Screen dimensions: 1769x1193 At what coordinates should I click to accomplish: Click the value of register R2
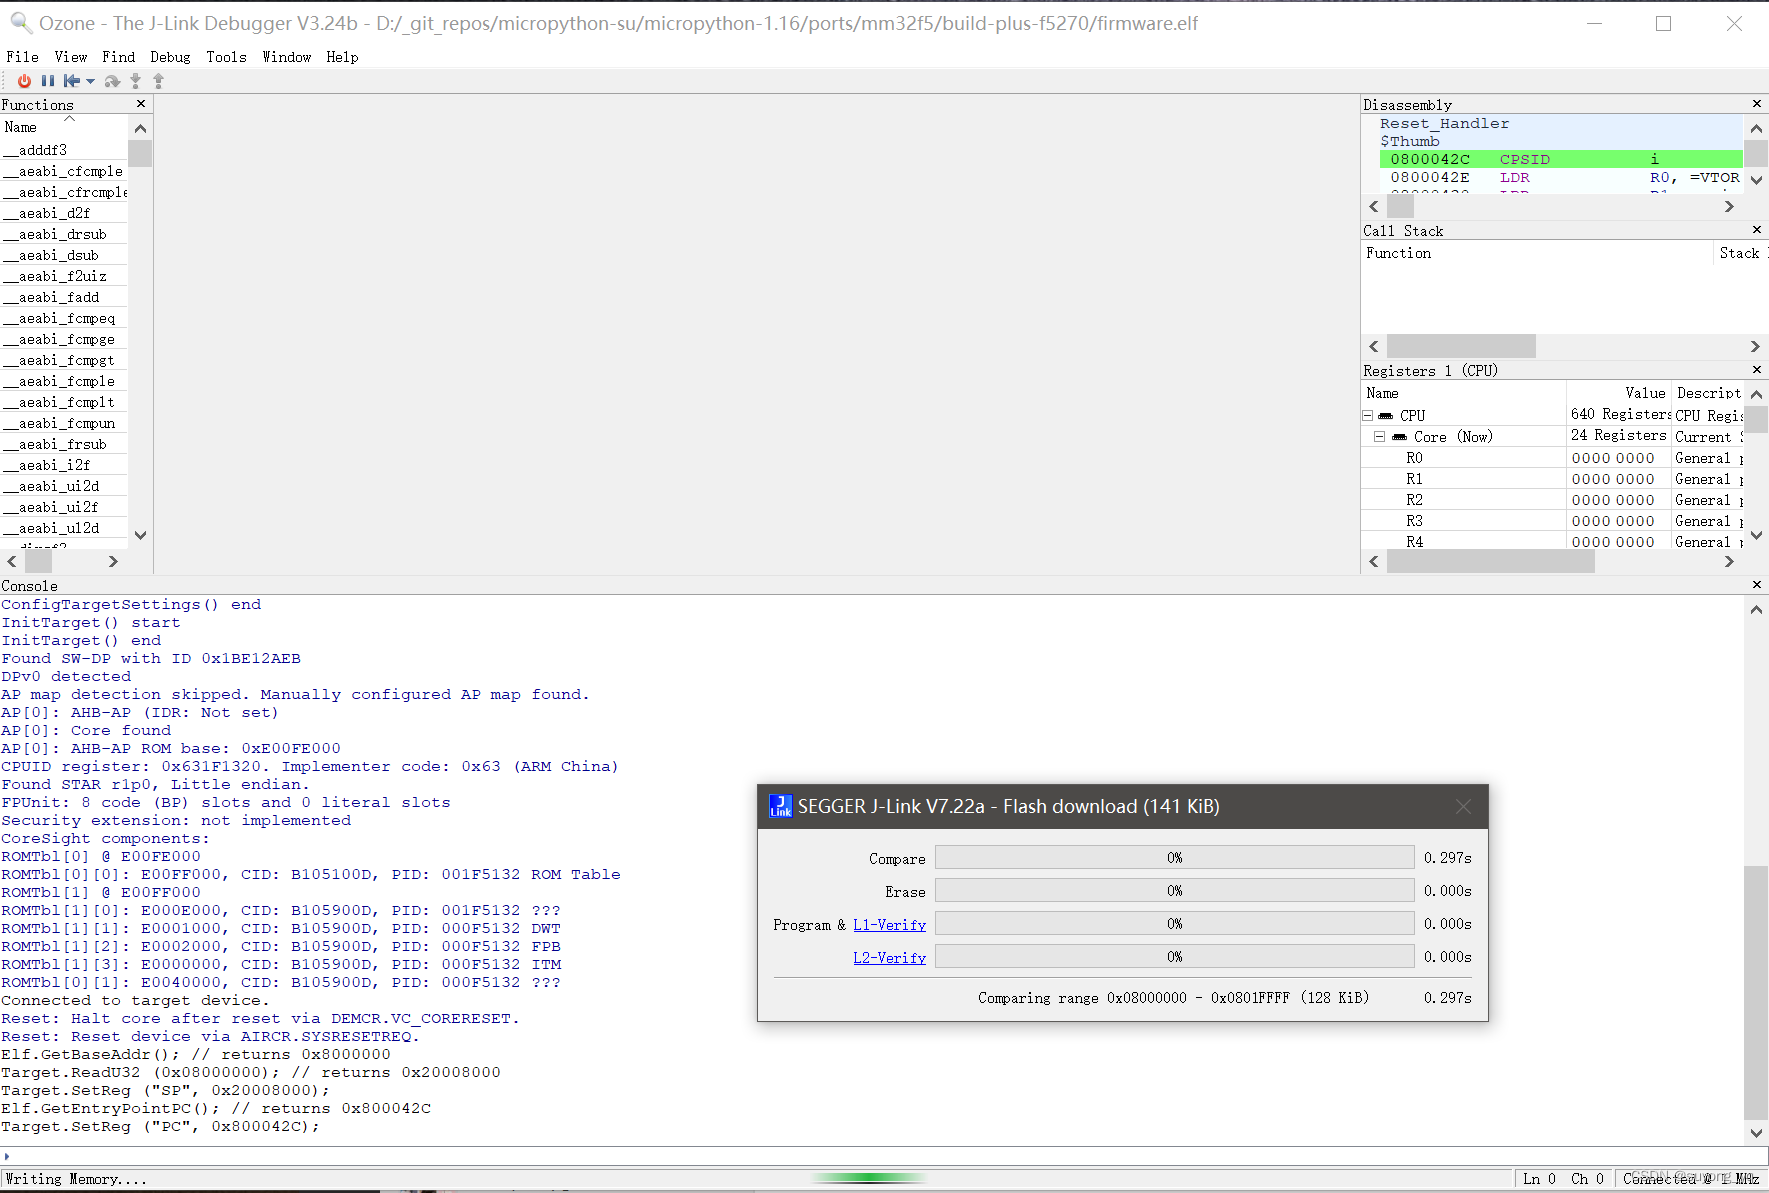coord(1612,500)
